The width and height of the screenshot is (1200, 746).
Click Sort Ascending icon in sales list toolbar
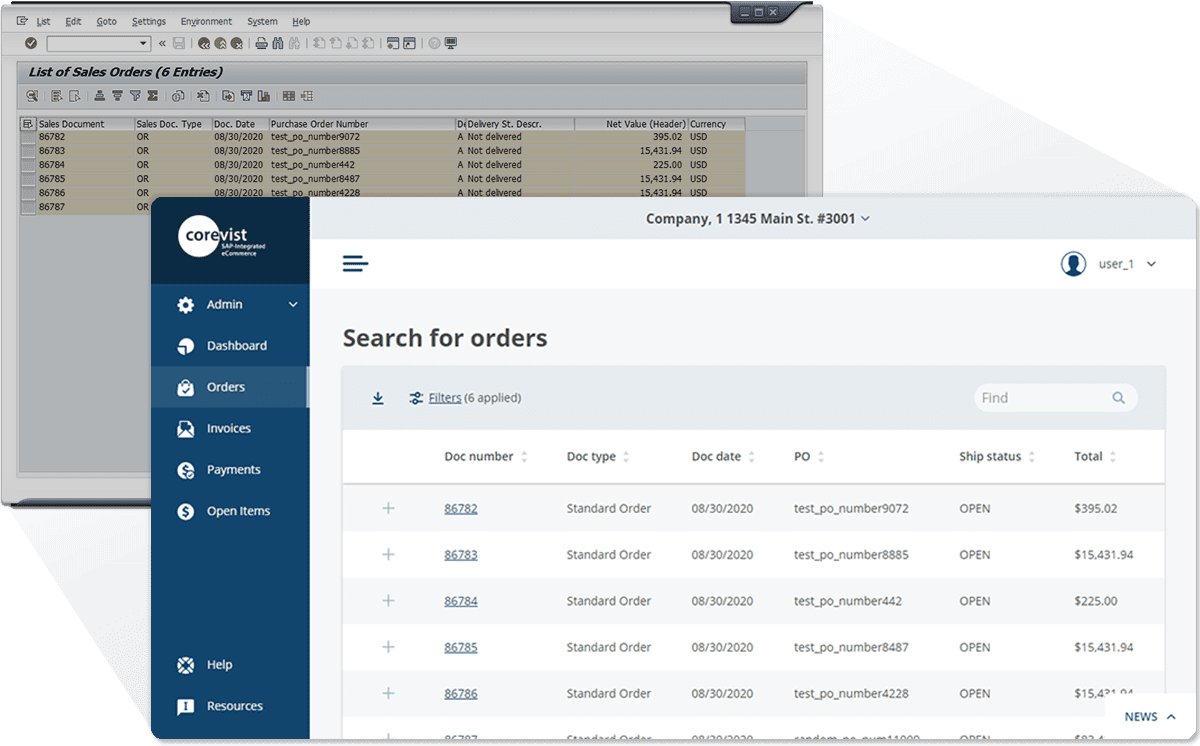[x=99, y=96]
